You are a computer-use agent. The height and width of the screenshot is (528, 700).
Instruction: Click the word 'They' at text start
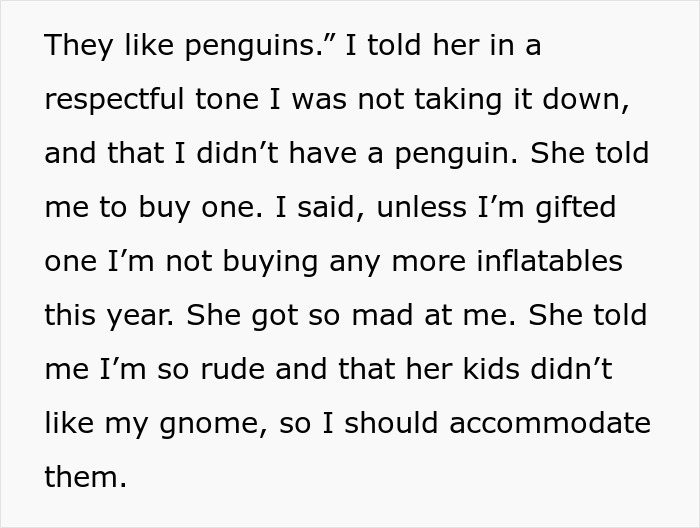pyautogui.click(x=79, y=46)
